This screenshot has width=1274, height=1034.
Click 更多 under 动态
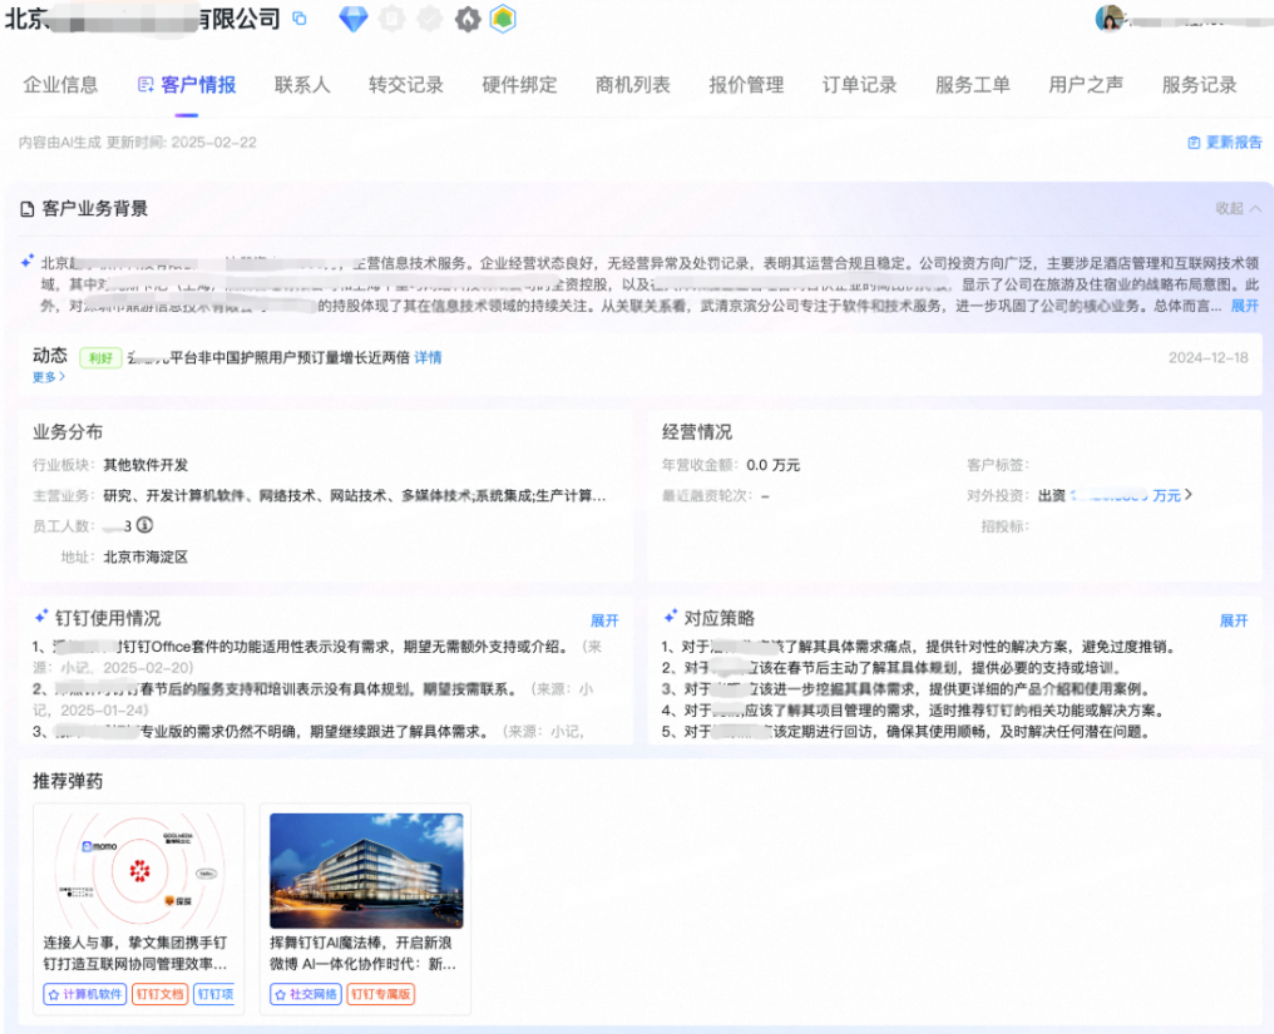click(48, 377)
